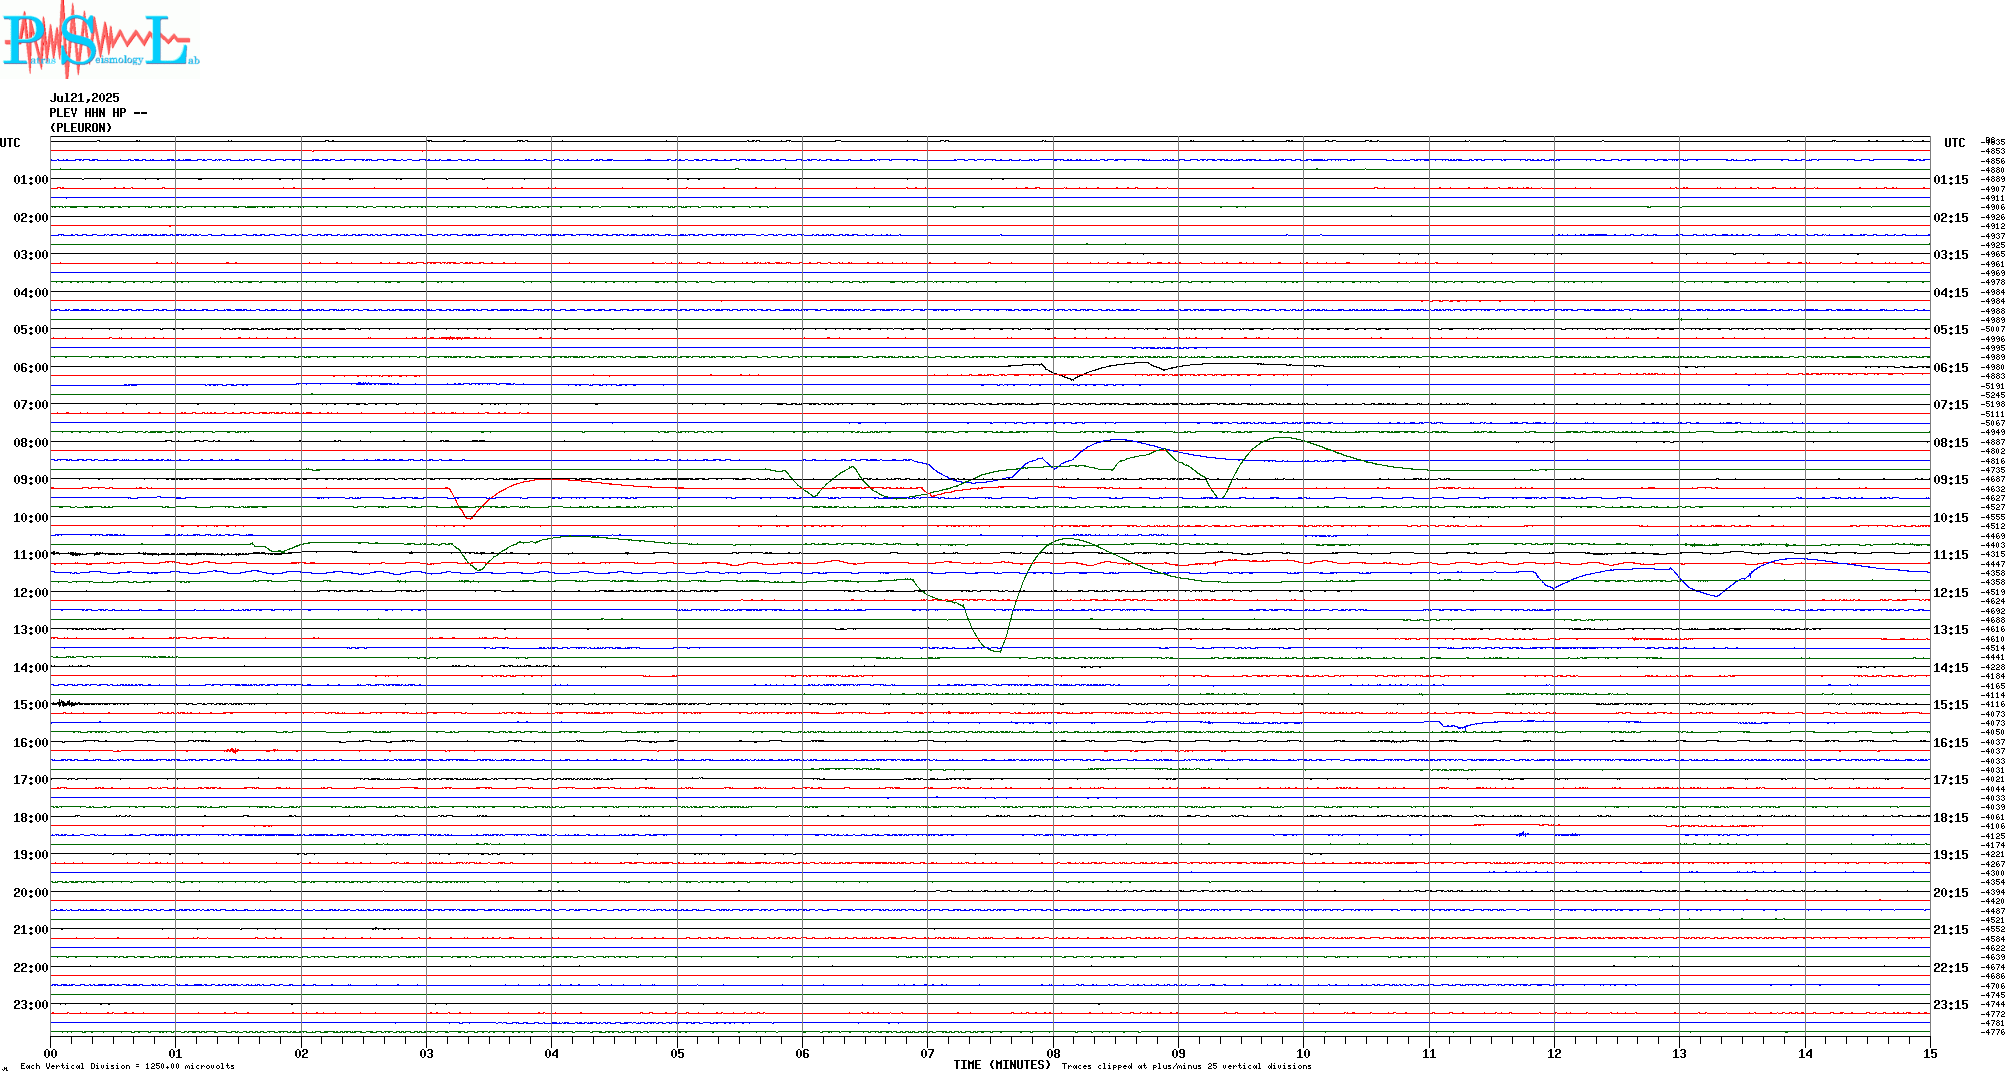Click minute tick label 03 on bottom axis

(426, 1053)
